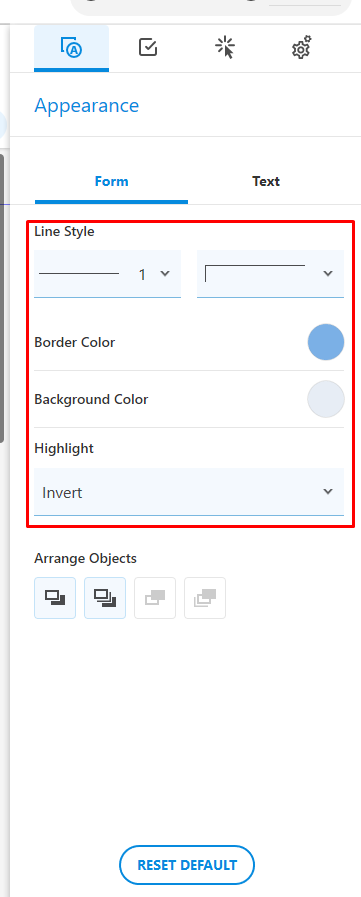This screenshot has width=361, height=897.
Task: Click the grayed two-rectangle send backward icon
Action: click(154, 598)
